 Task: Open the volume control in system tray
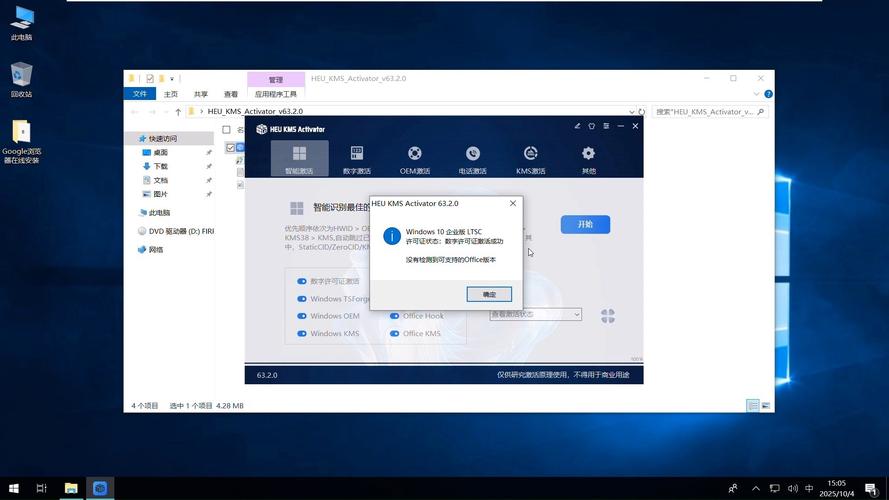click(793, 488)
